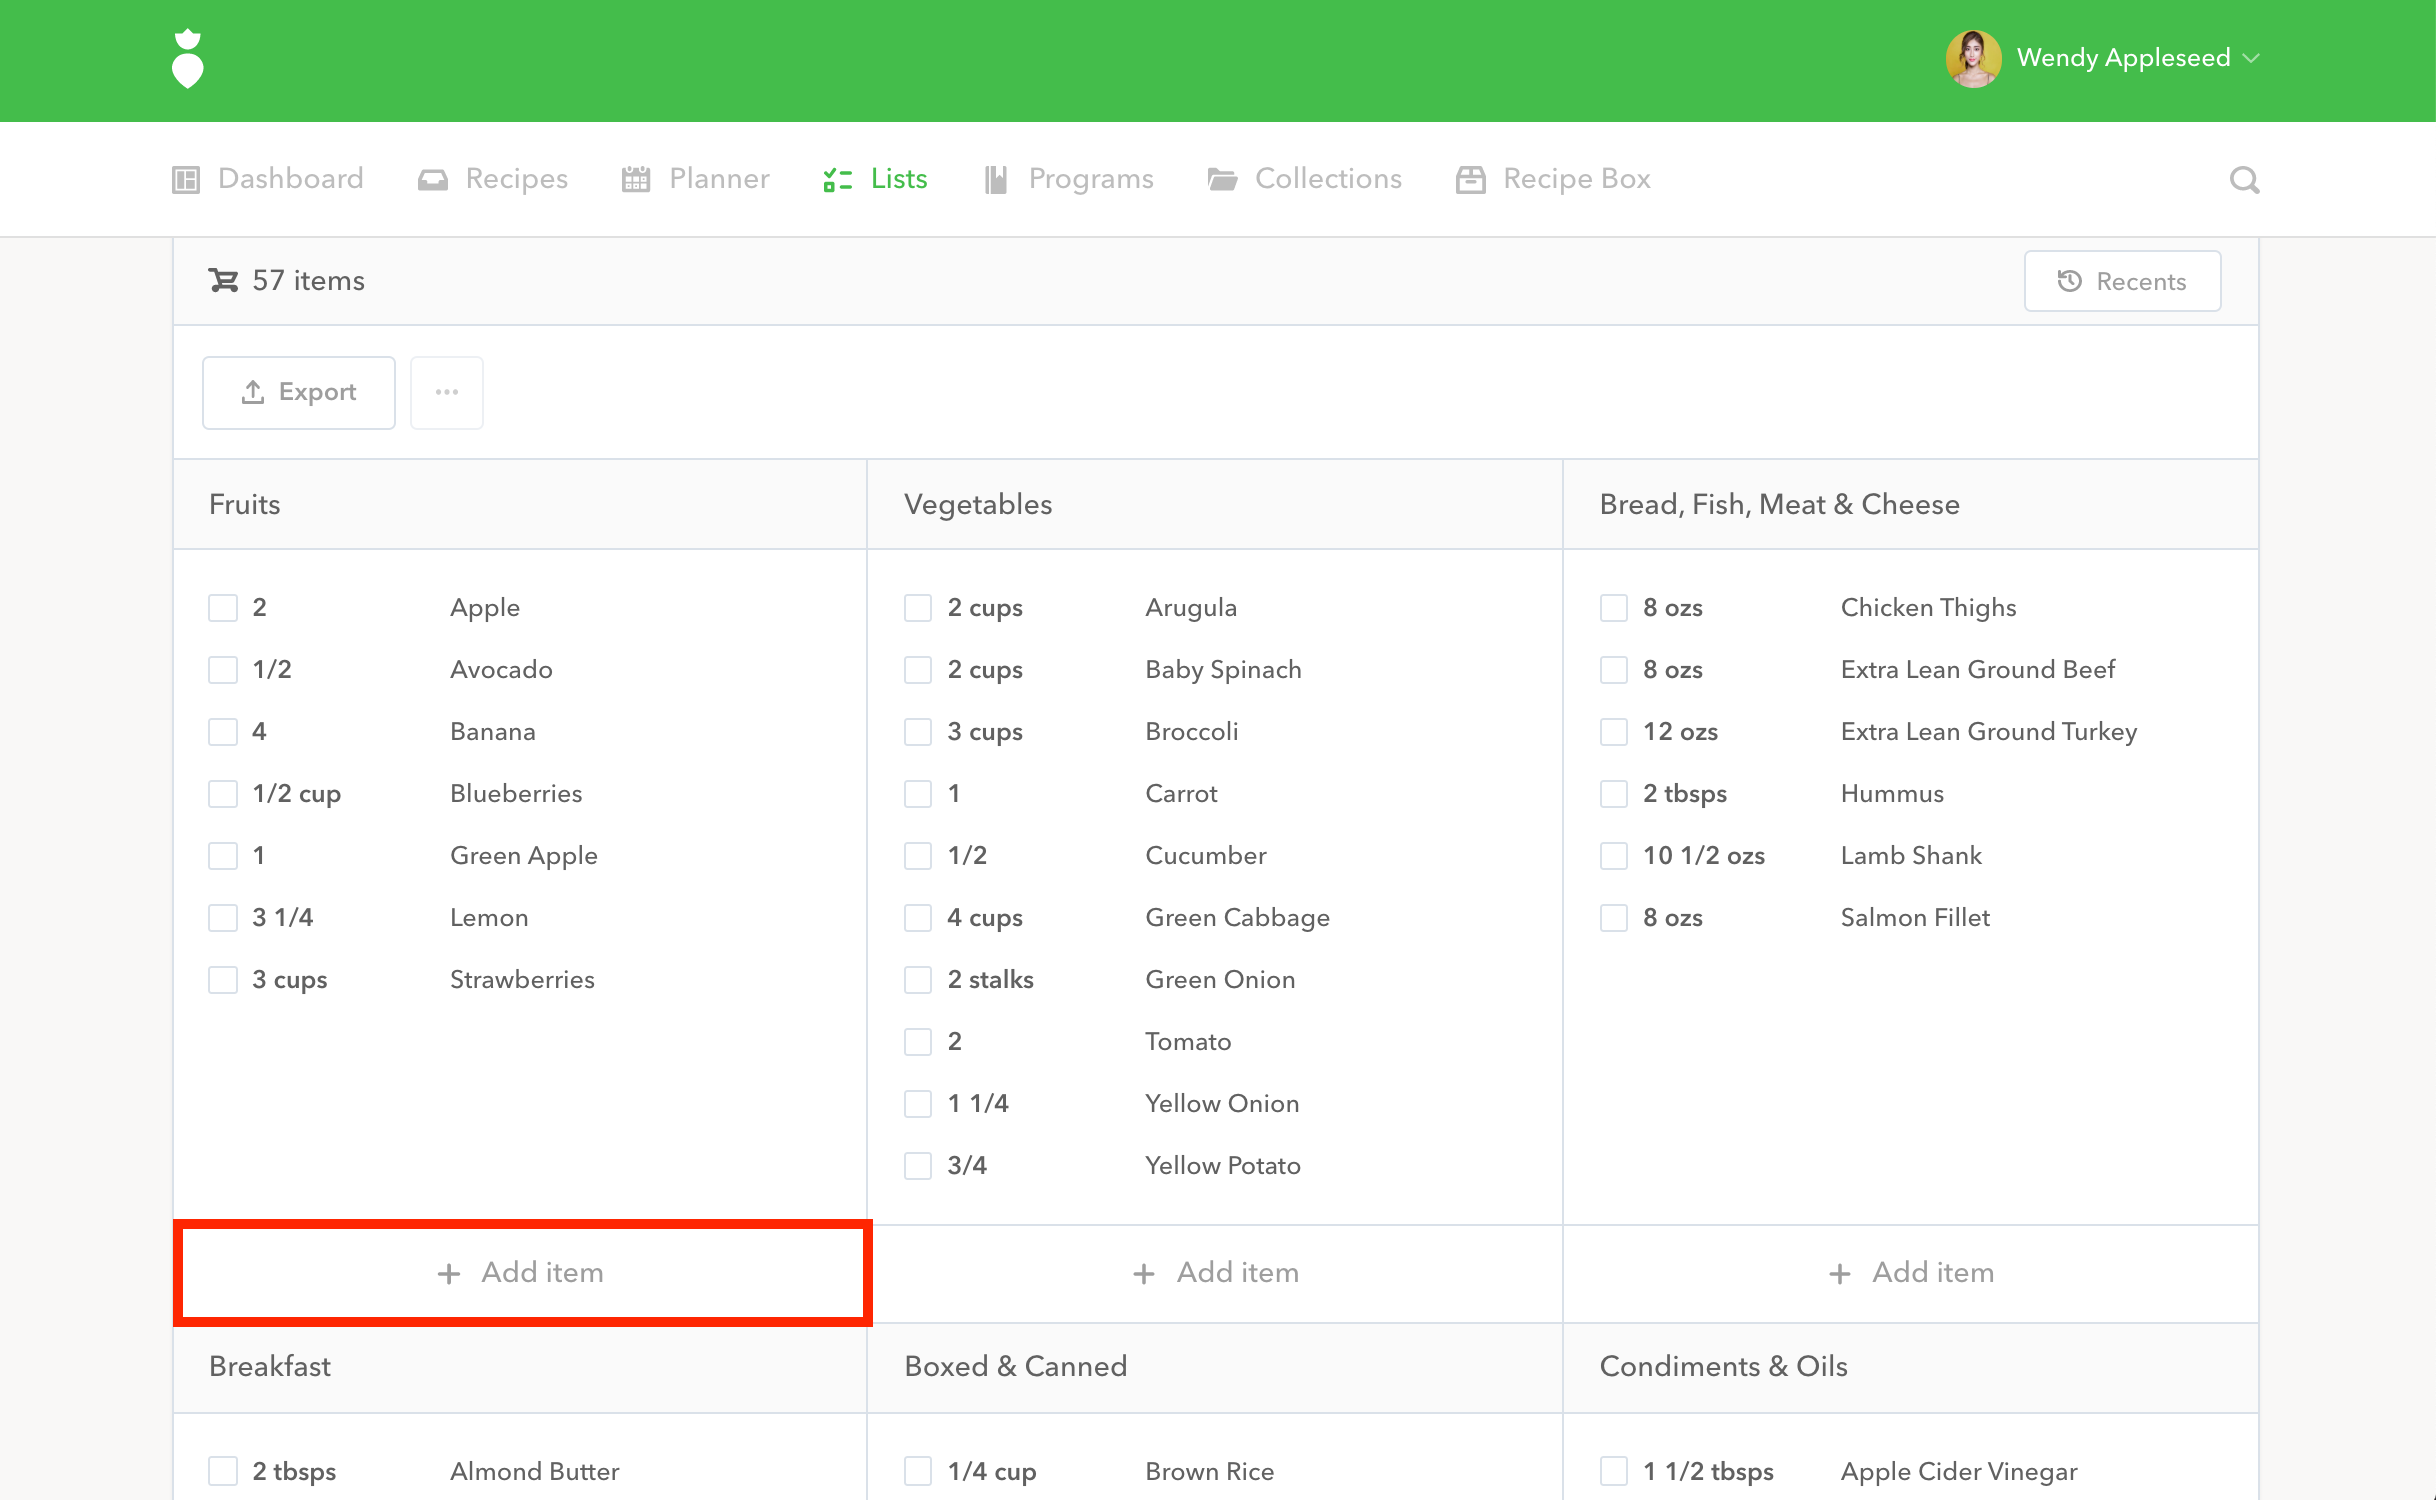Click the Programs book icon
2436x1500 pixels.
coord(995,180)
